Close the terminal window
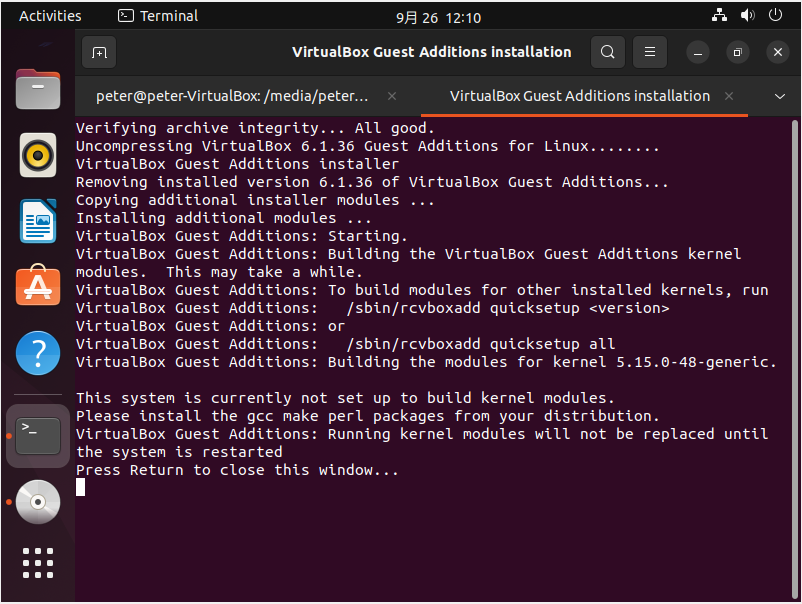The image size is (802, 604). click(777, 53)
